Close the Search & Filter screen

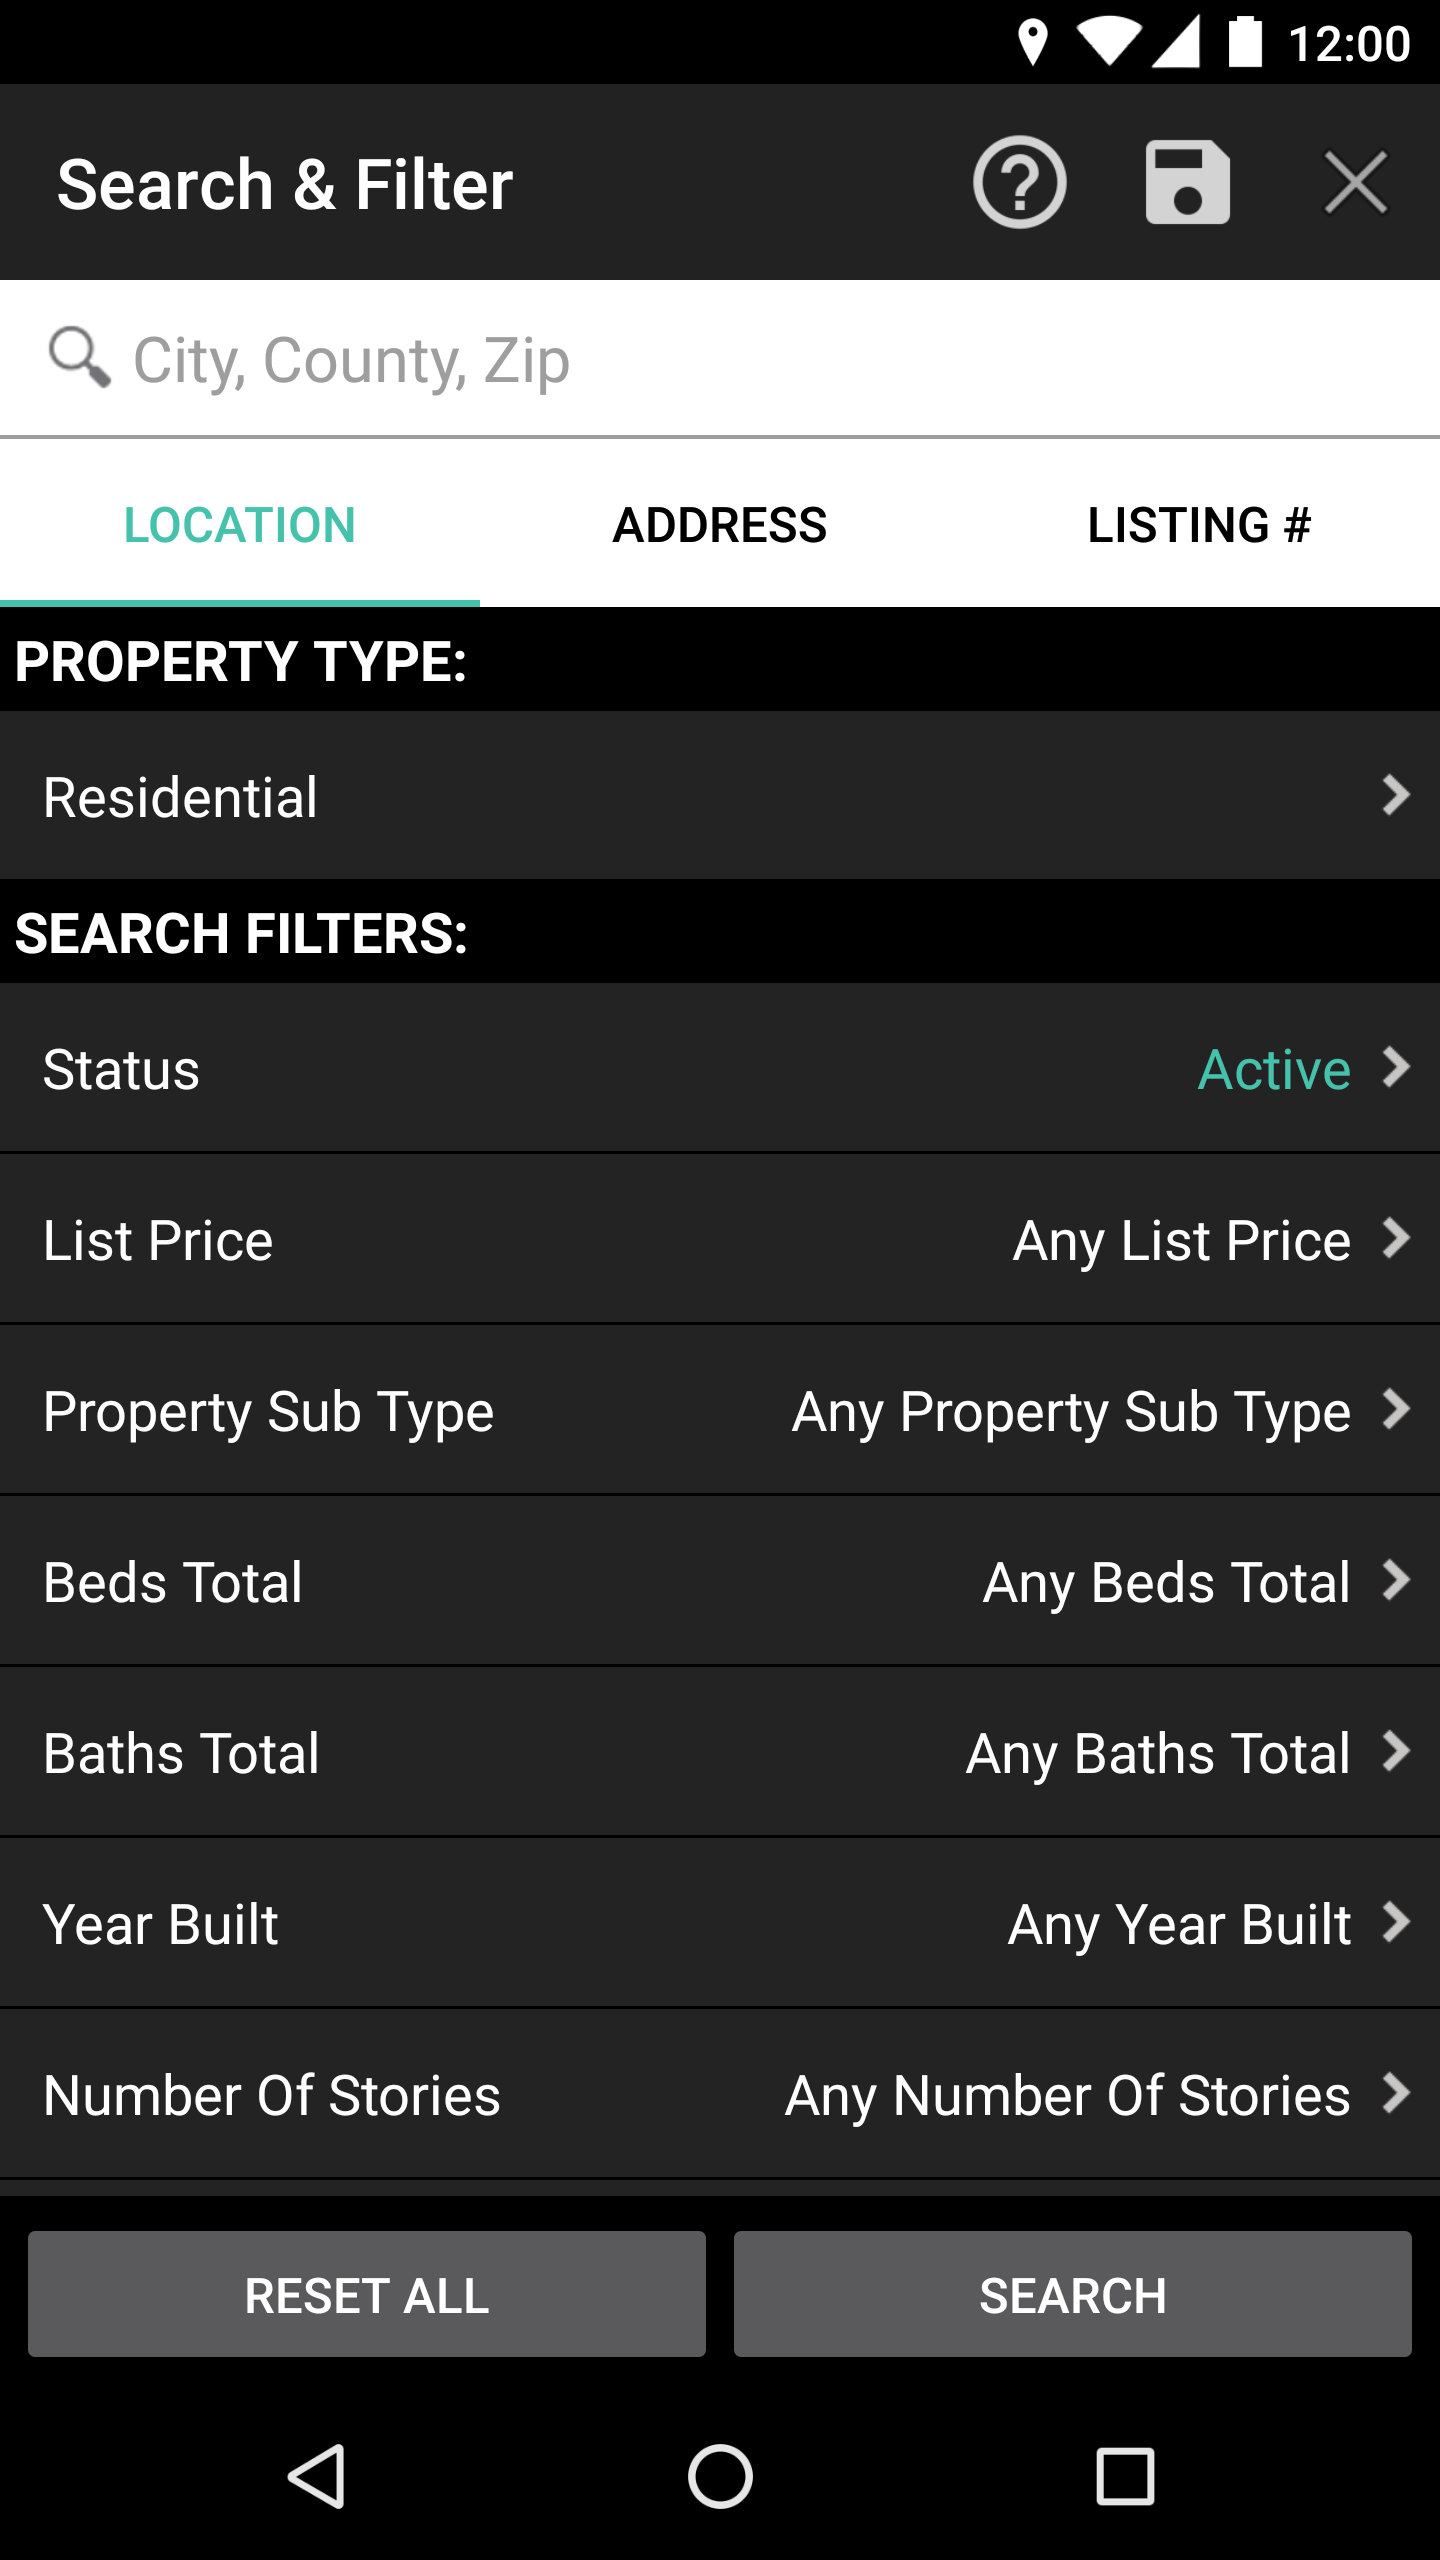(x=1355, y=182)
